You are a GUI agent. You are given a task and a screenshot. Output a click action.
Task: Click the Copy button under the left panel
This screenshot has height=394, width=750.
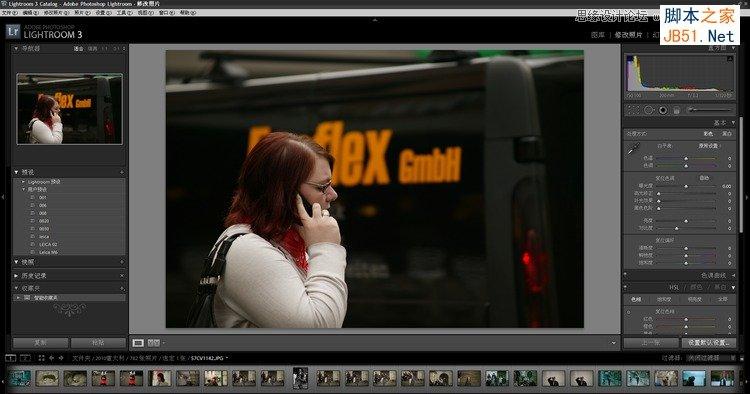[x=41, y=343]
